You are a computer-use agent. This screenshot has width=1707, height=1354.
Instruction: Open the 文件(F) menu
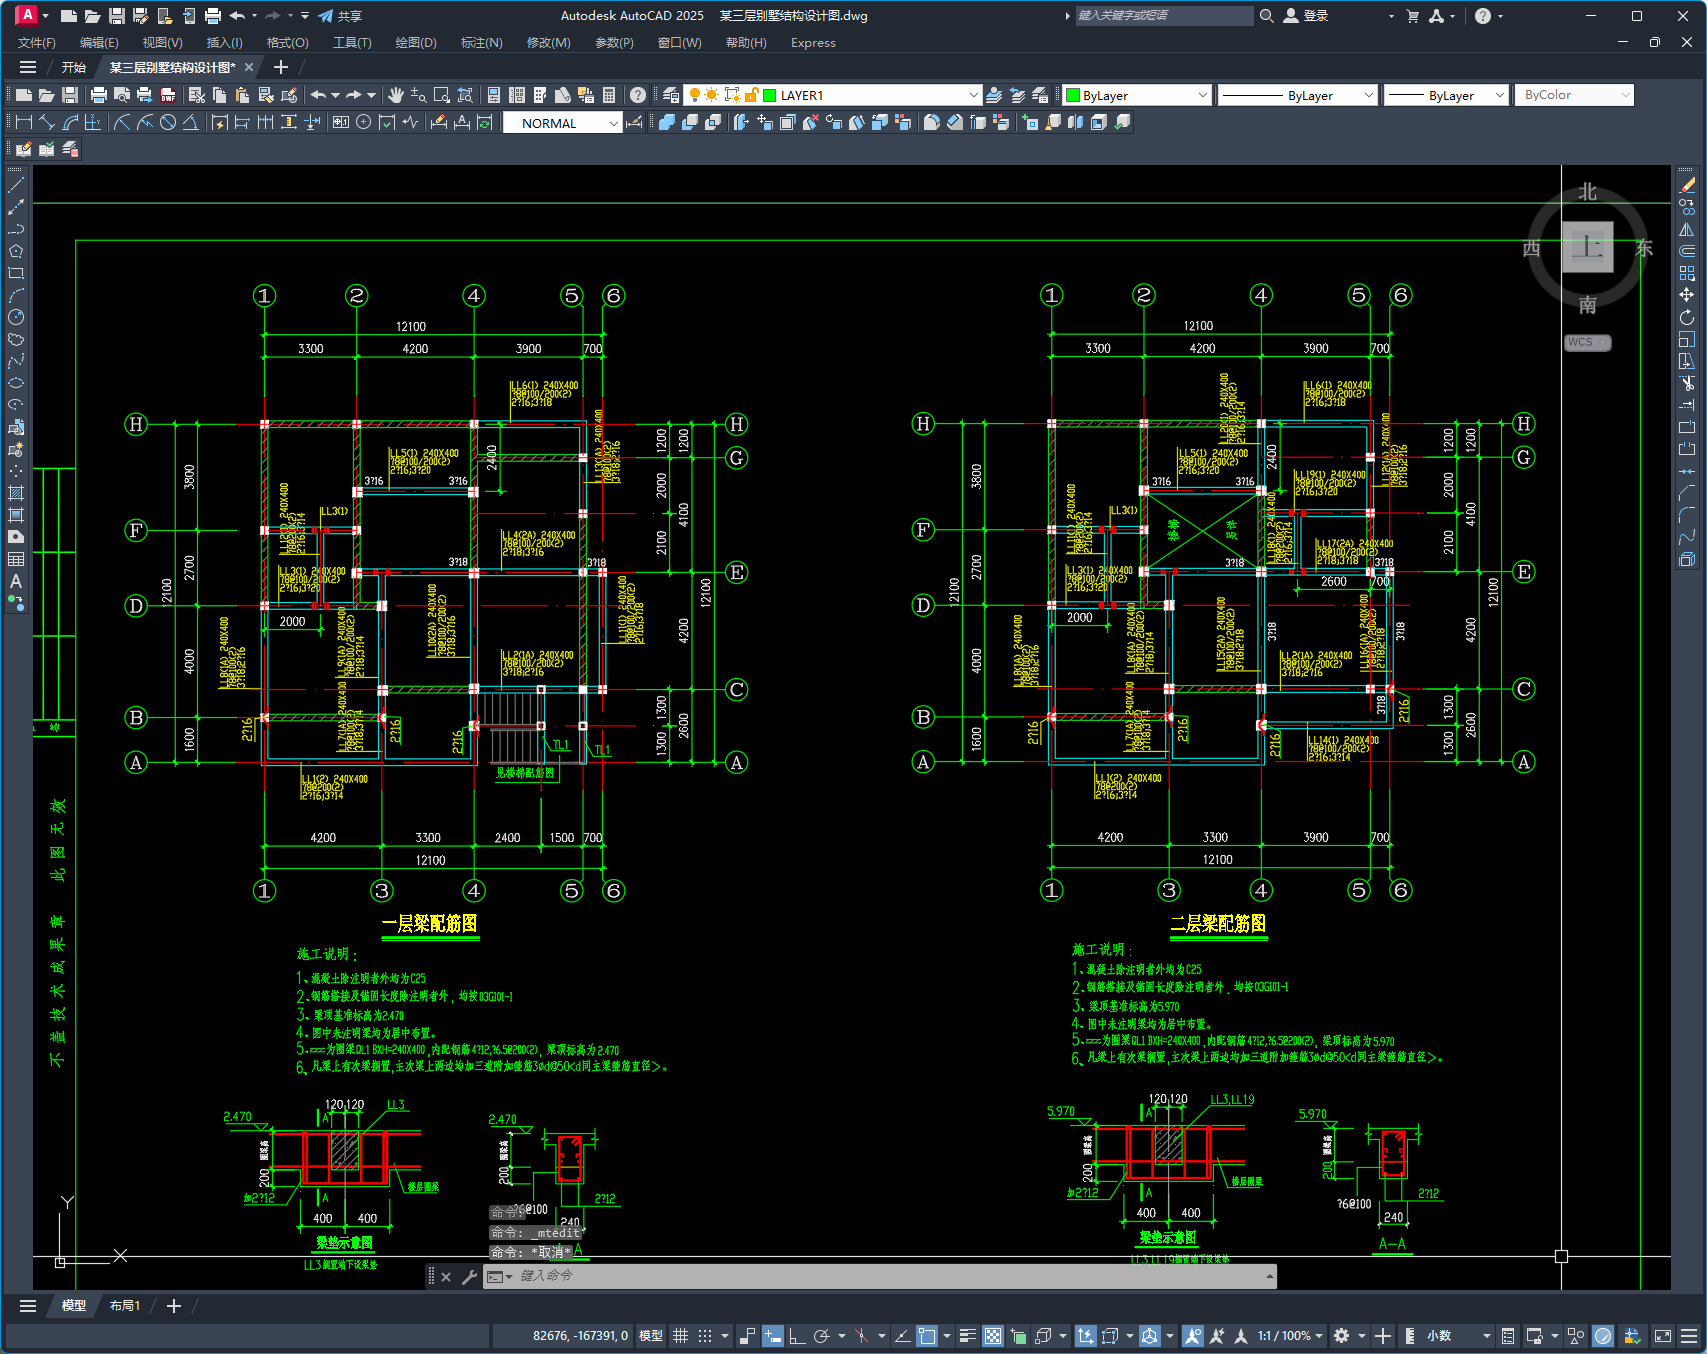coord(37,43)
